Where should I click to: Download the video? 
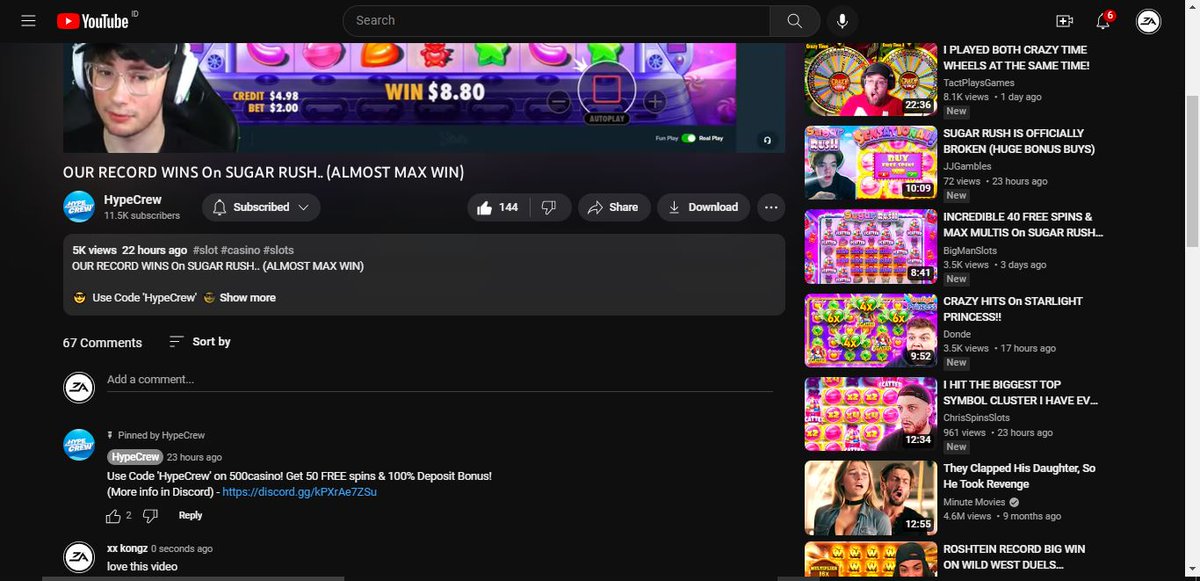point(703,207)
